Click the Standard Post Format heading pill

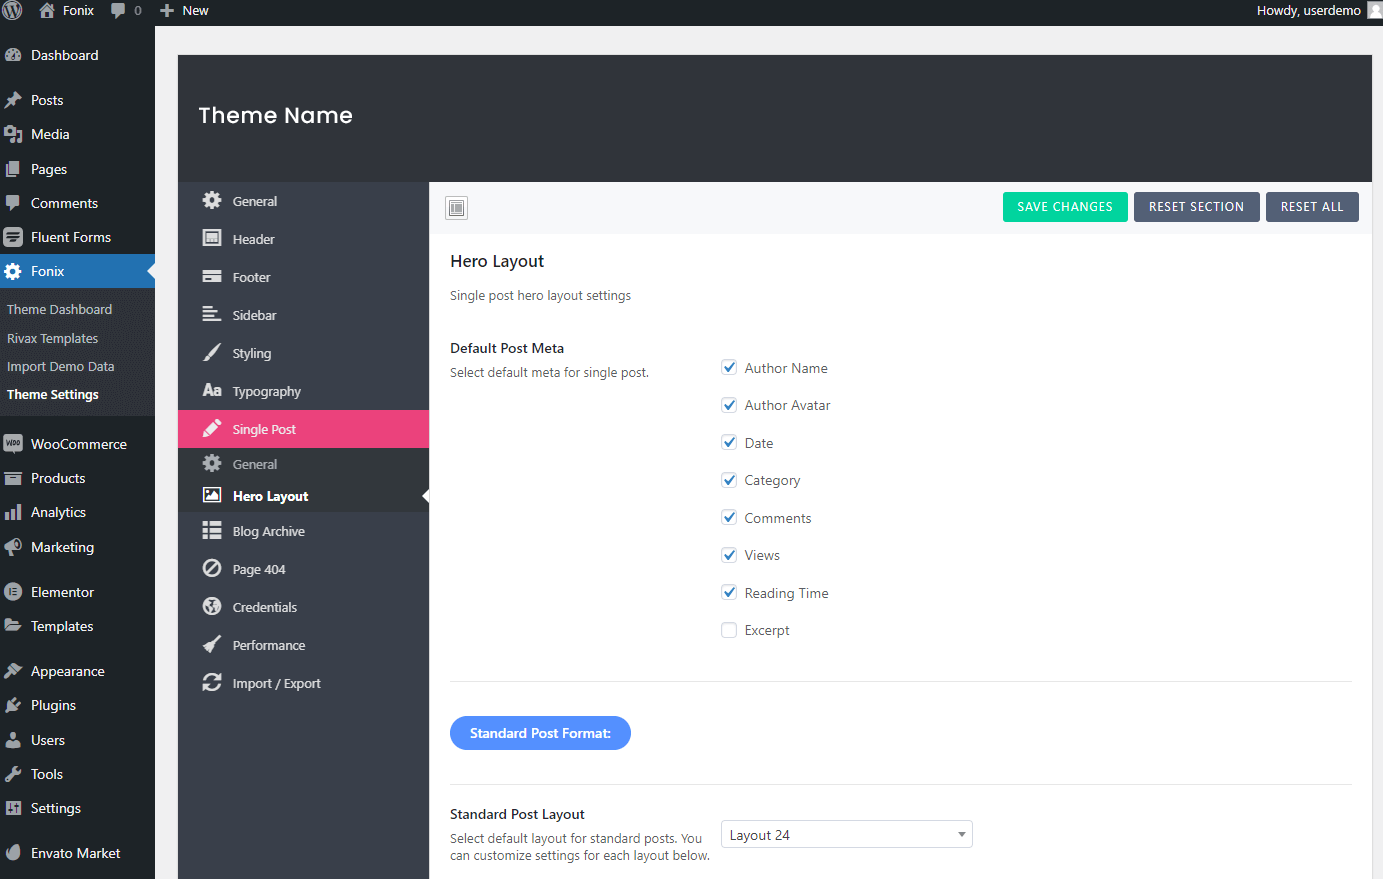[x=540, y=733]
